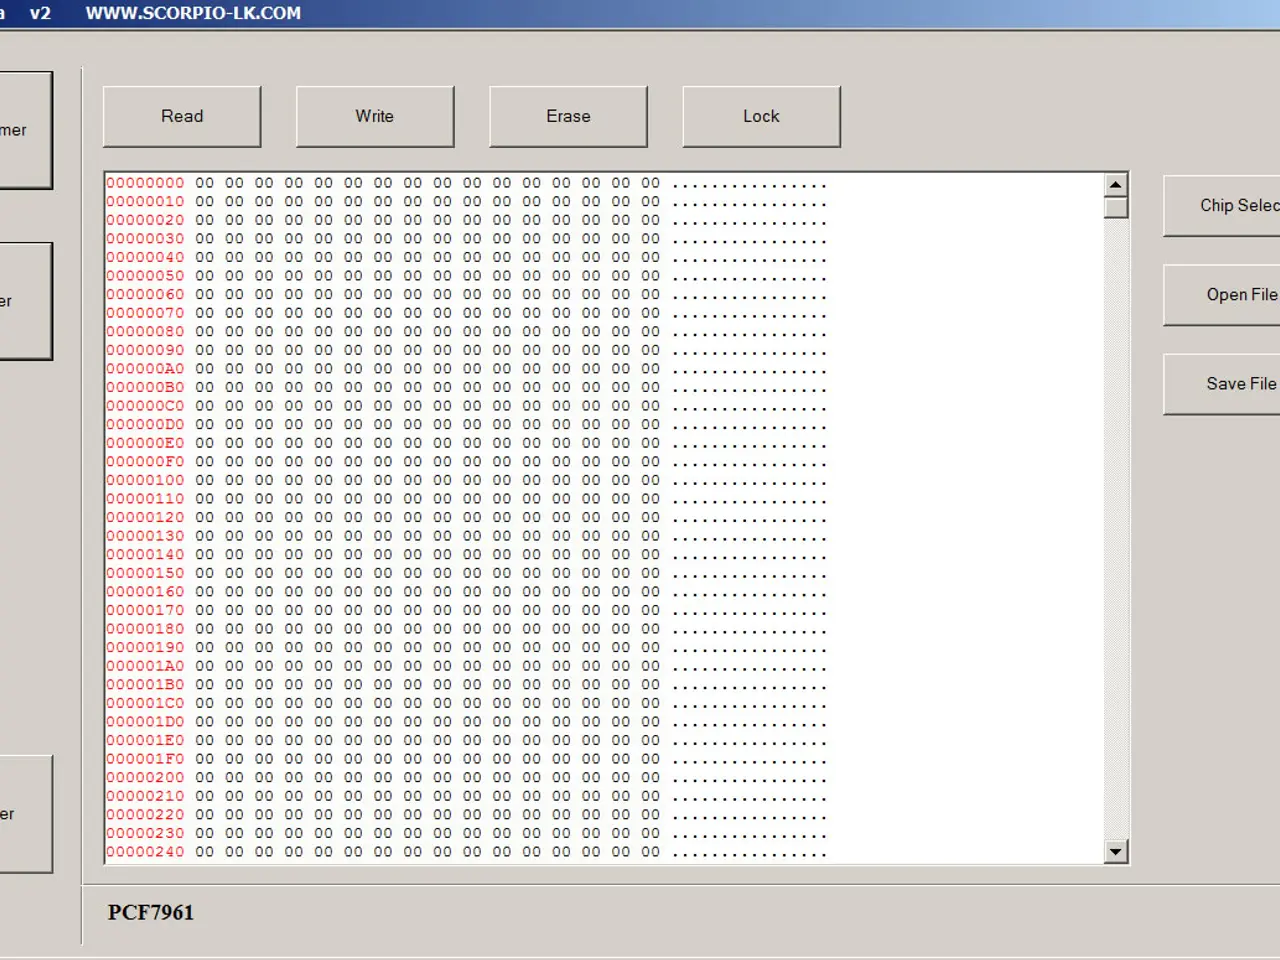The height and width of the screenshot is (960, 1280).
Task: Select address row 00000150
Action: click(467, 573)
